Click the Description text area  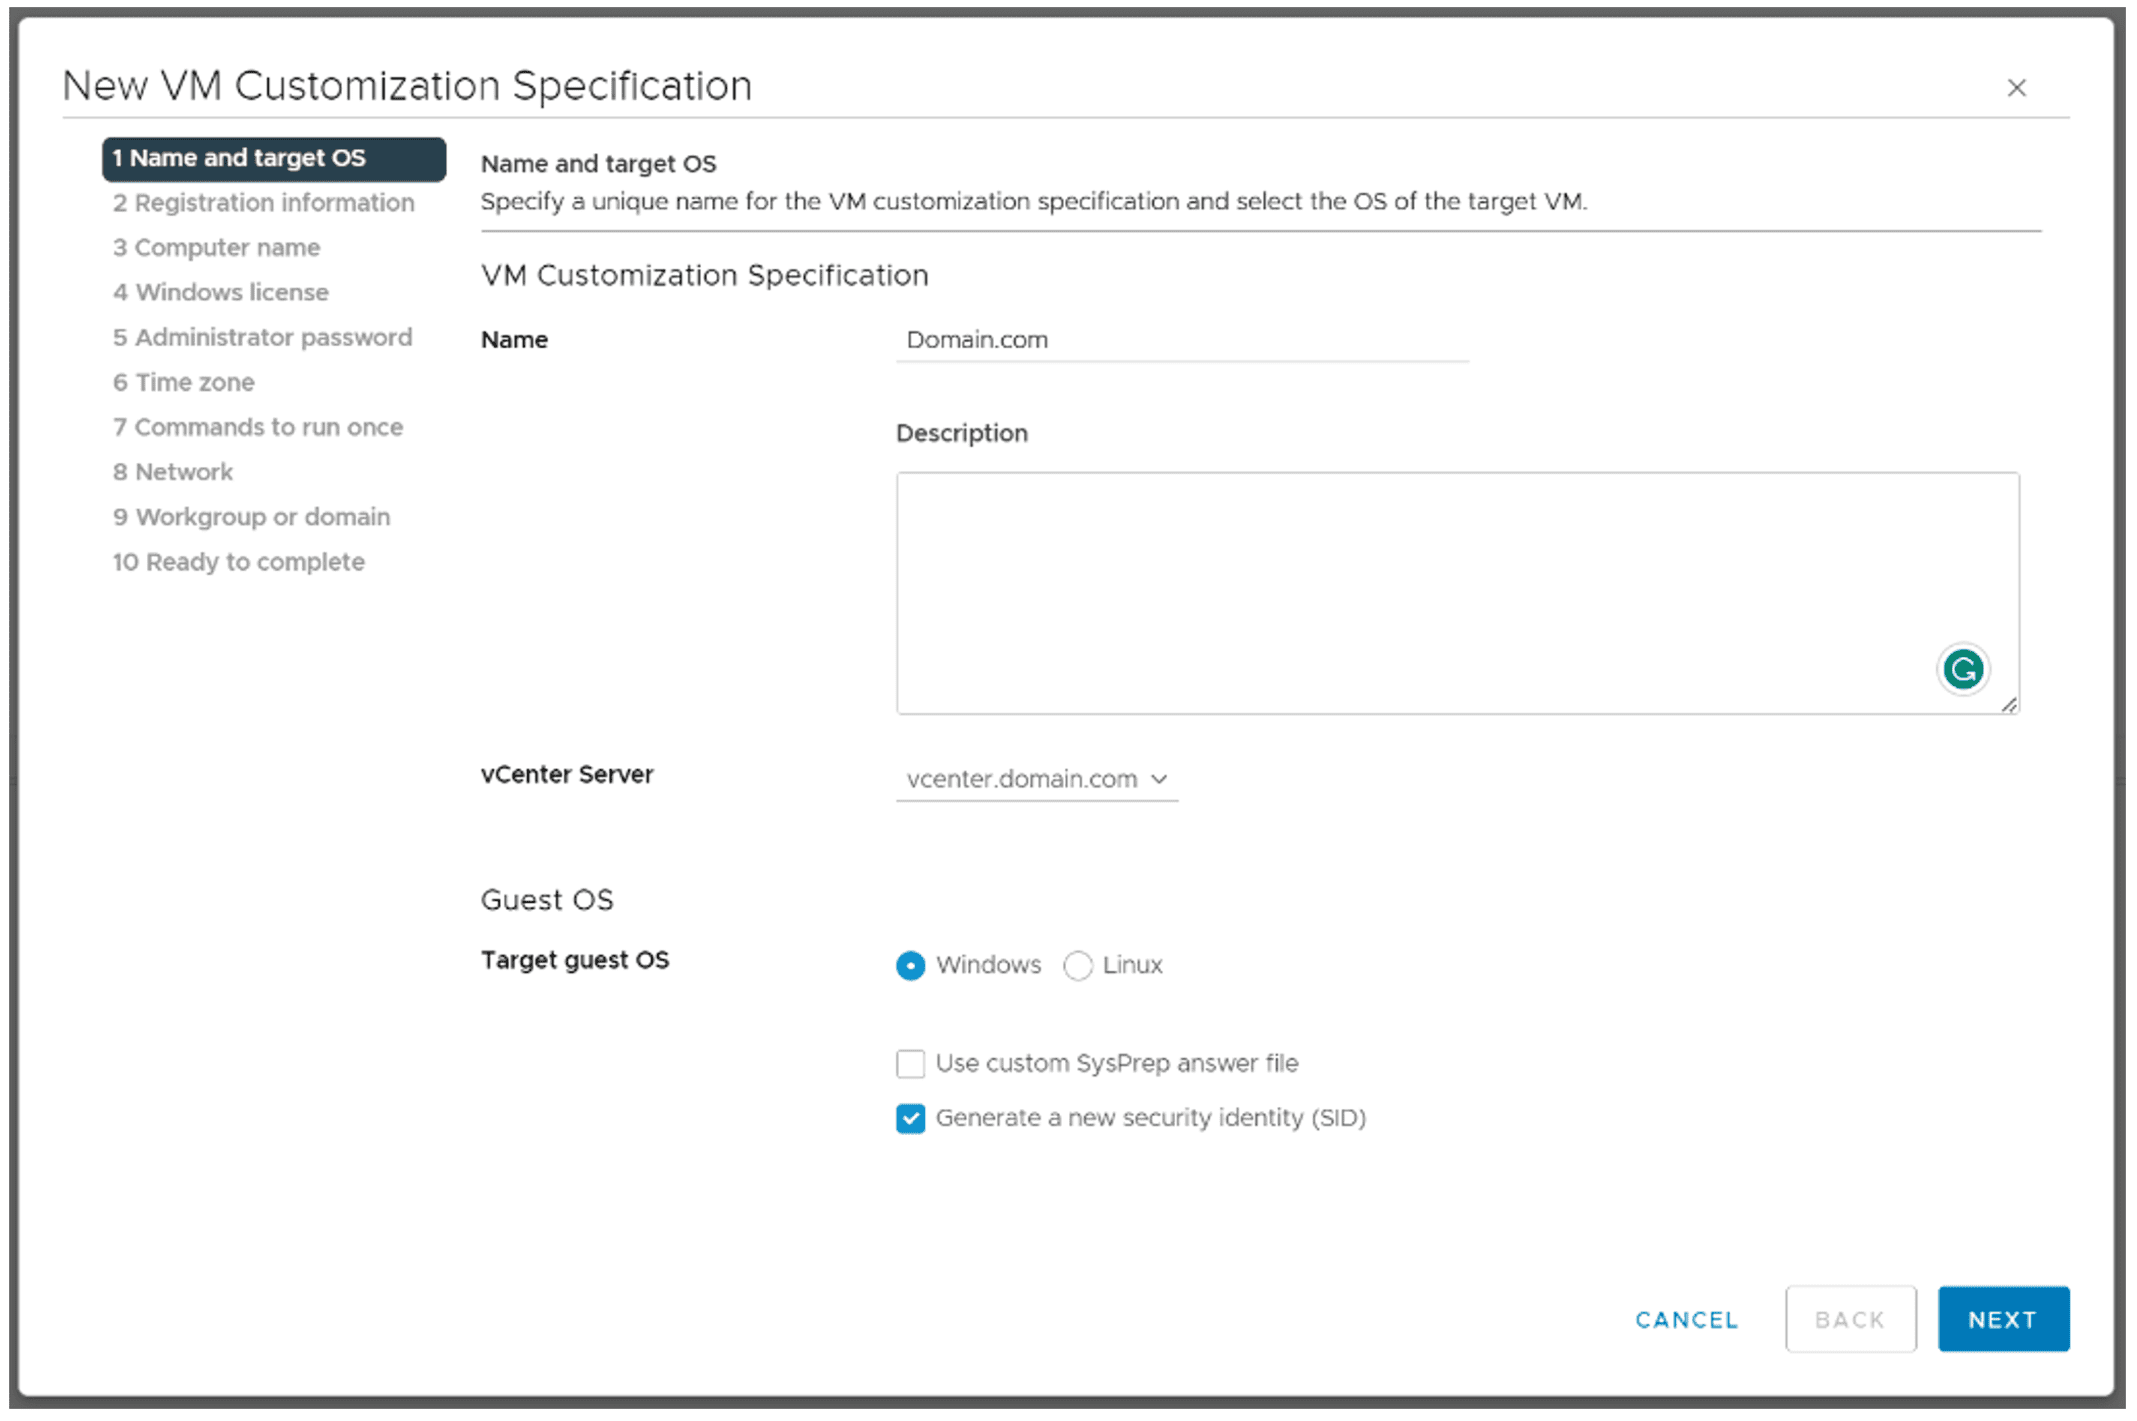[1454, 593]
